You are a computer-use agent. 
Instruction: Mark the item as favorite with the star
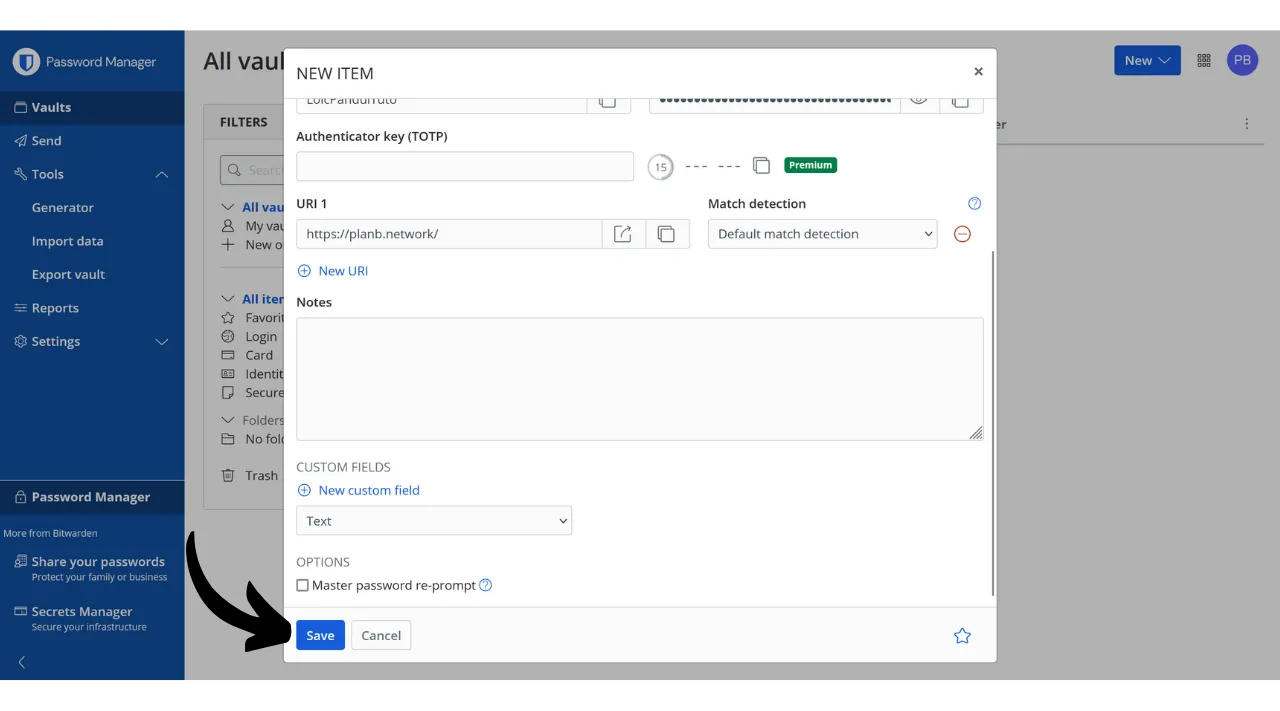(962, 636)
